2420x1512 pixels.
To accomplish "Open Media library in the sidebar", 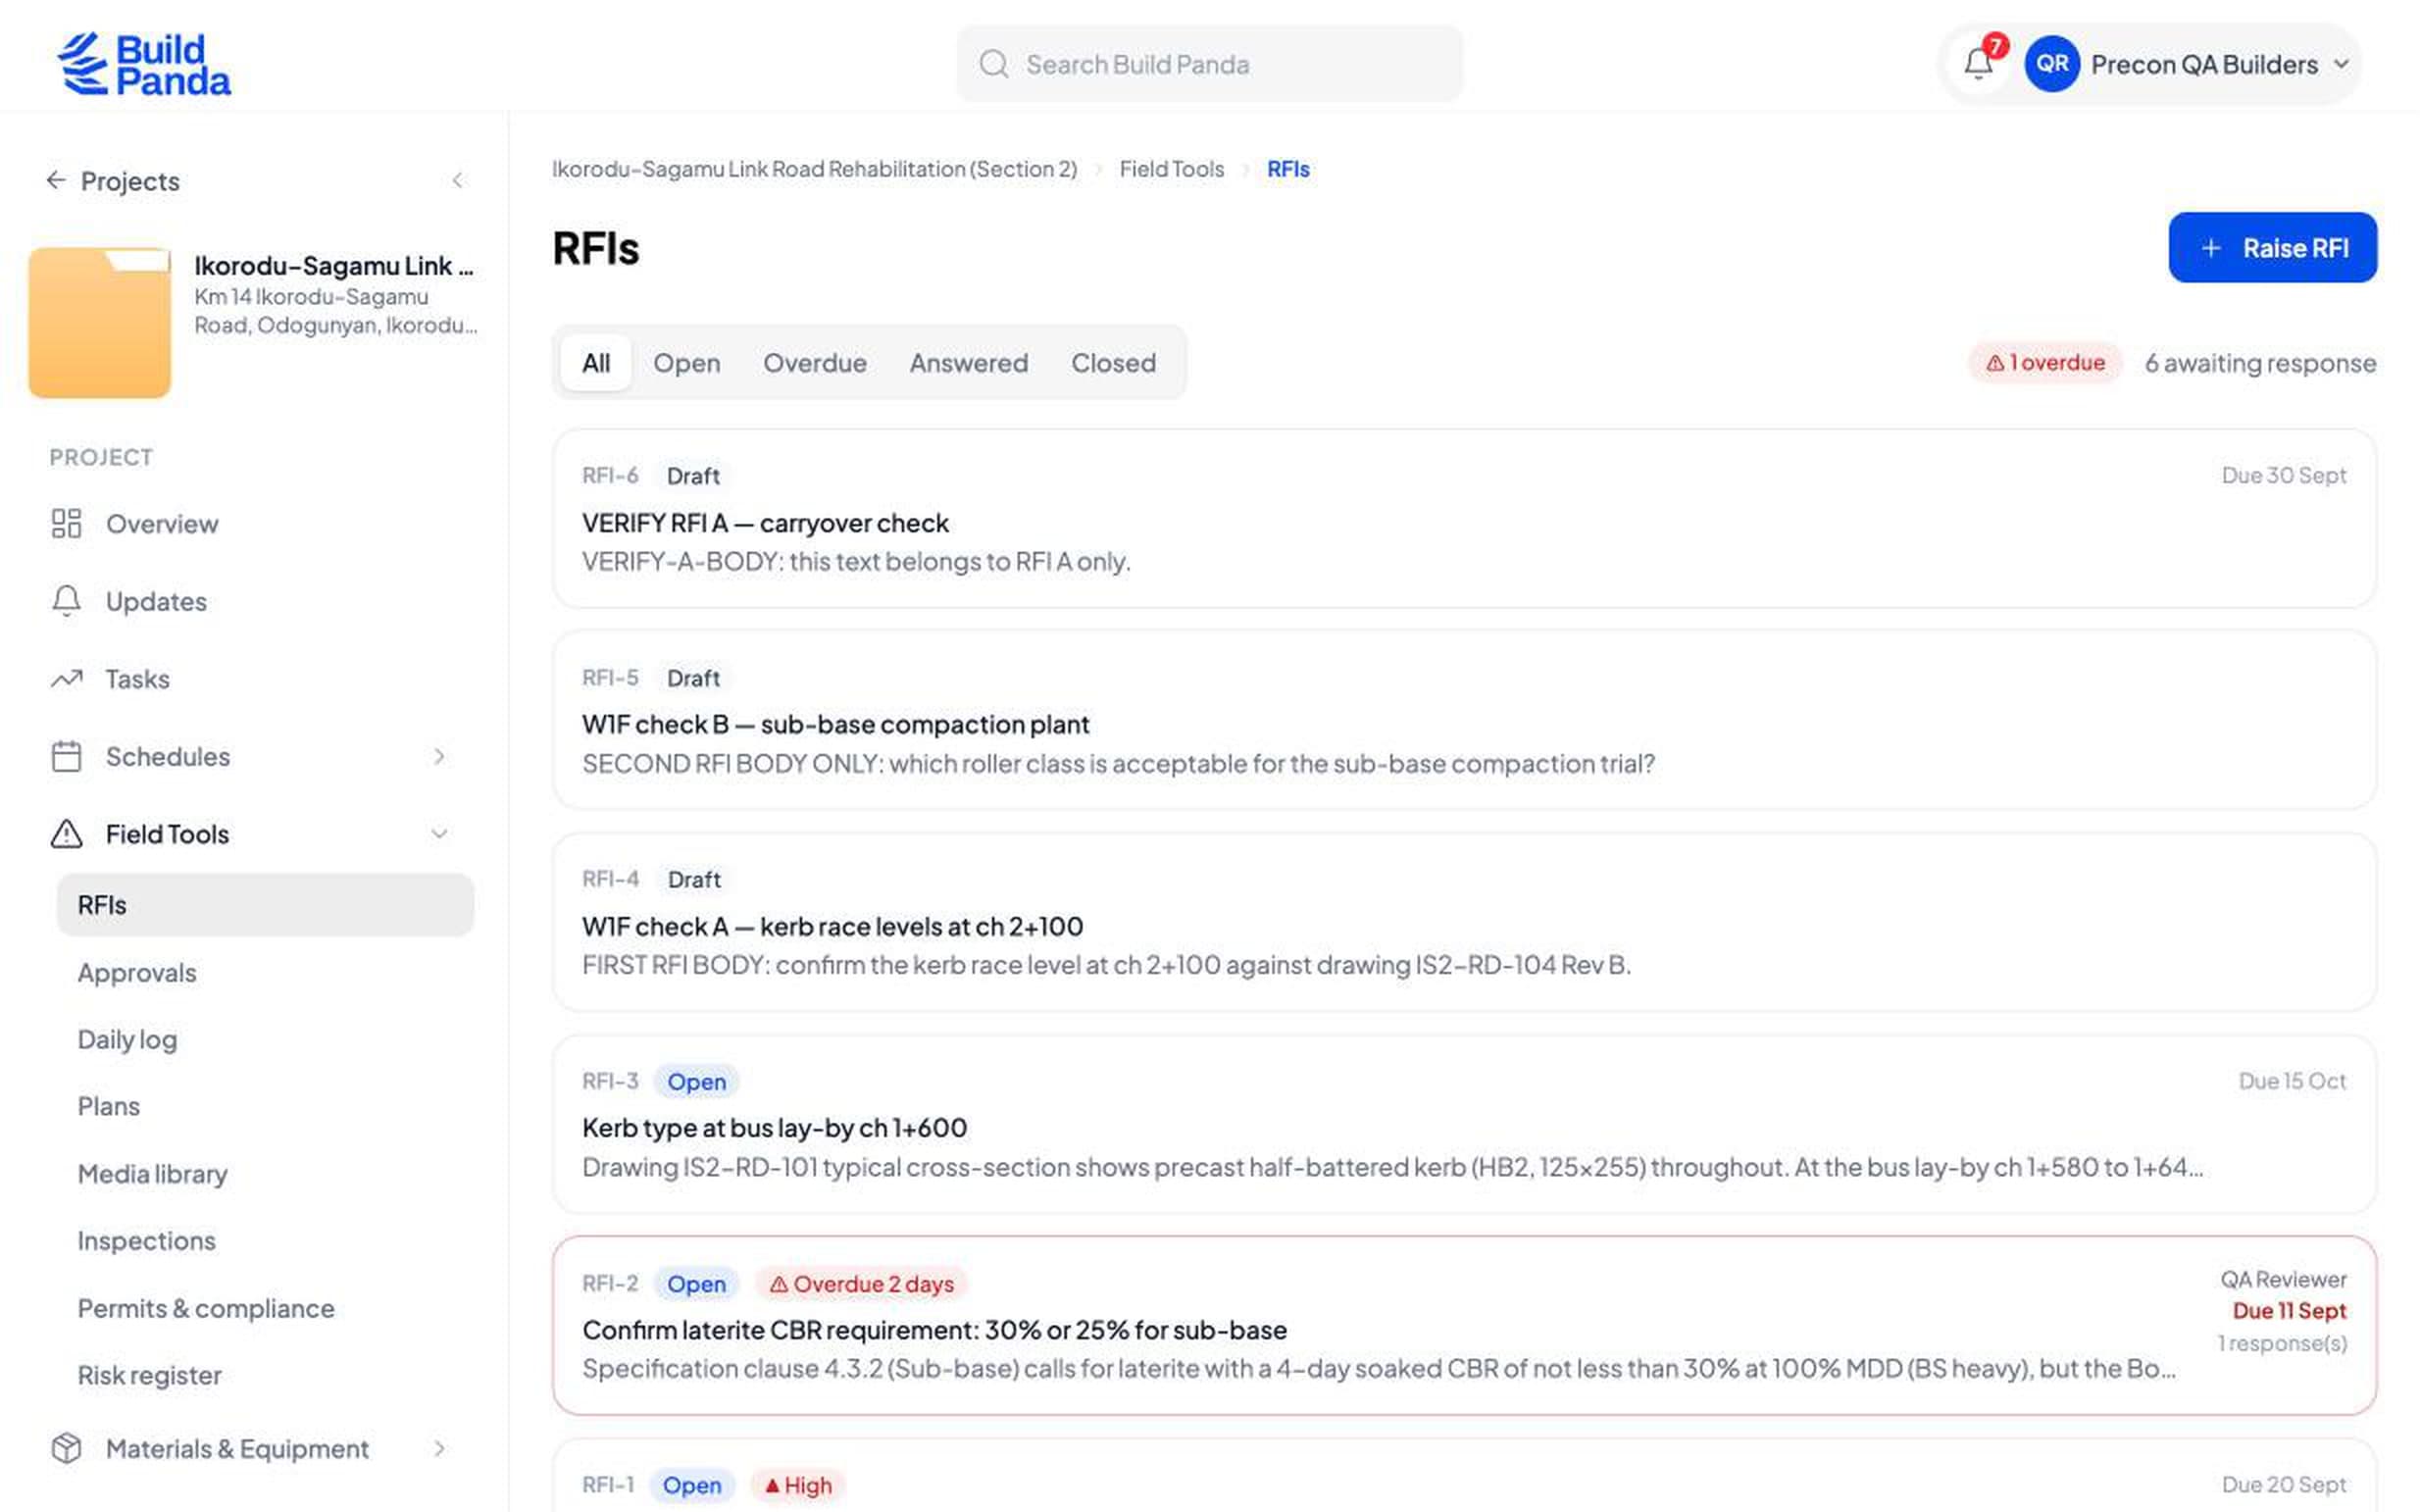I will tap(152, 1173).
